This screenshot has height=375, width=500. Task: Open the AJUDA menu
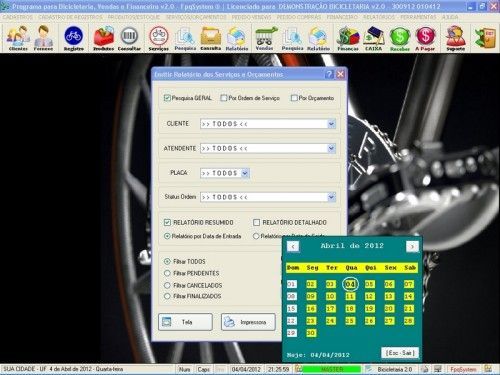click(x=450, y=17)
